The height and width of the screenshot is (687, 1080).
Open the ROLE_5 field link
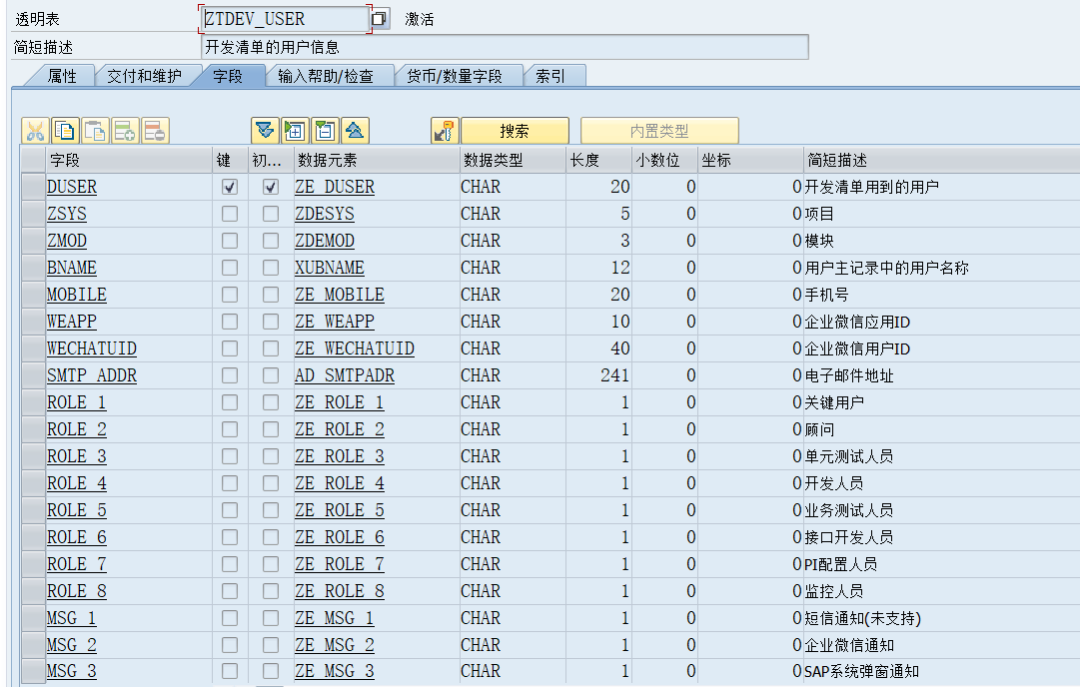coord(76,511)
